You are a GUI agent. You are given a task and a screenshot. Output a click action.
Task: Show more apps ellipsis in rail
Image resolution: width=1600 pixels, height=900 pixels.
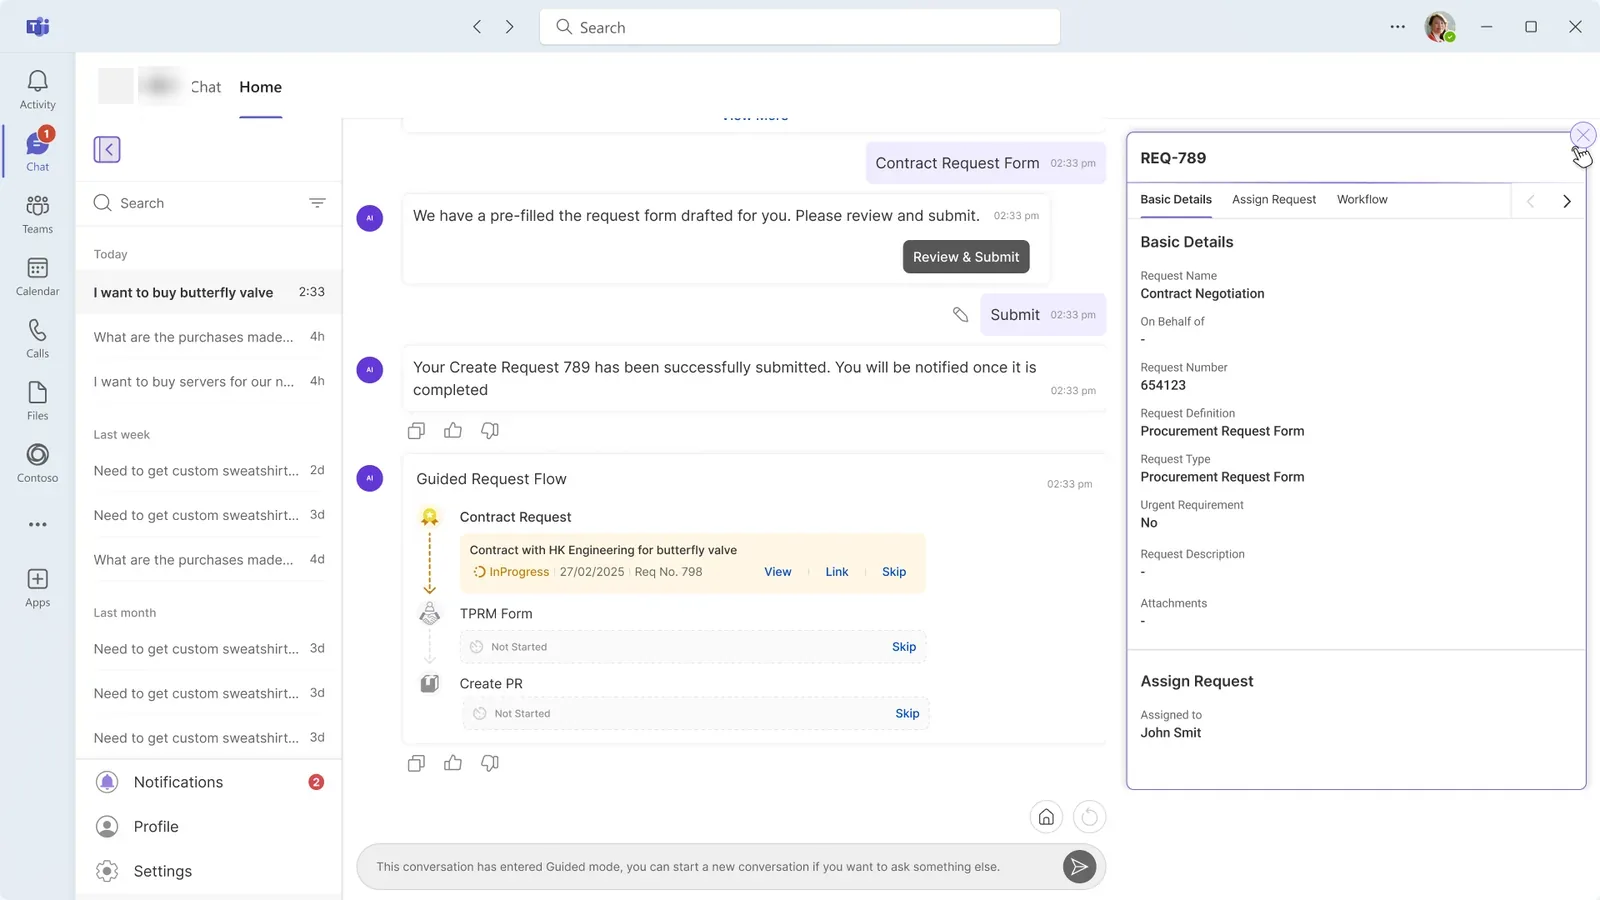pos(37,524)
